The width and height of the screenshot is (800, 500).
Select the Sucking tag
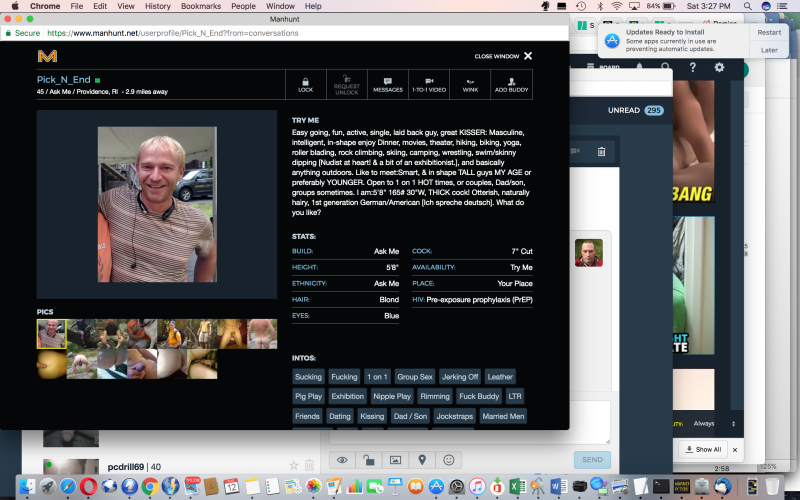[x=308, y=377]
